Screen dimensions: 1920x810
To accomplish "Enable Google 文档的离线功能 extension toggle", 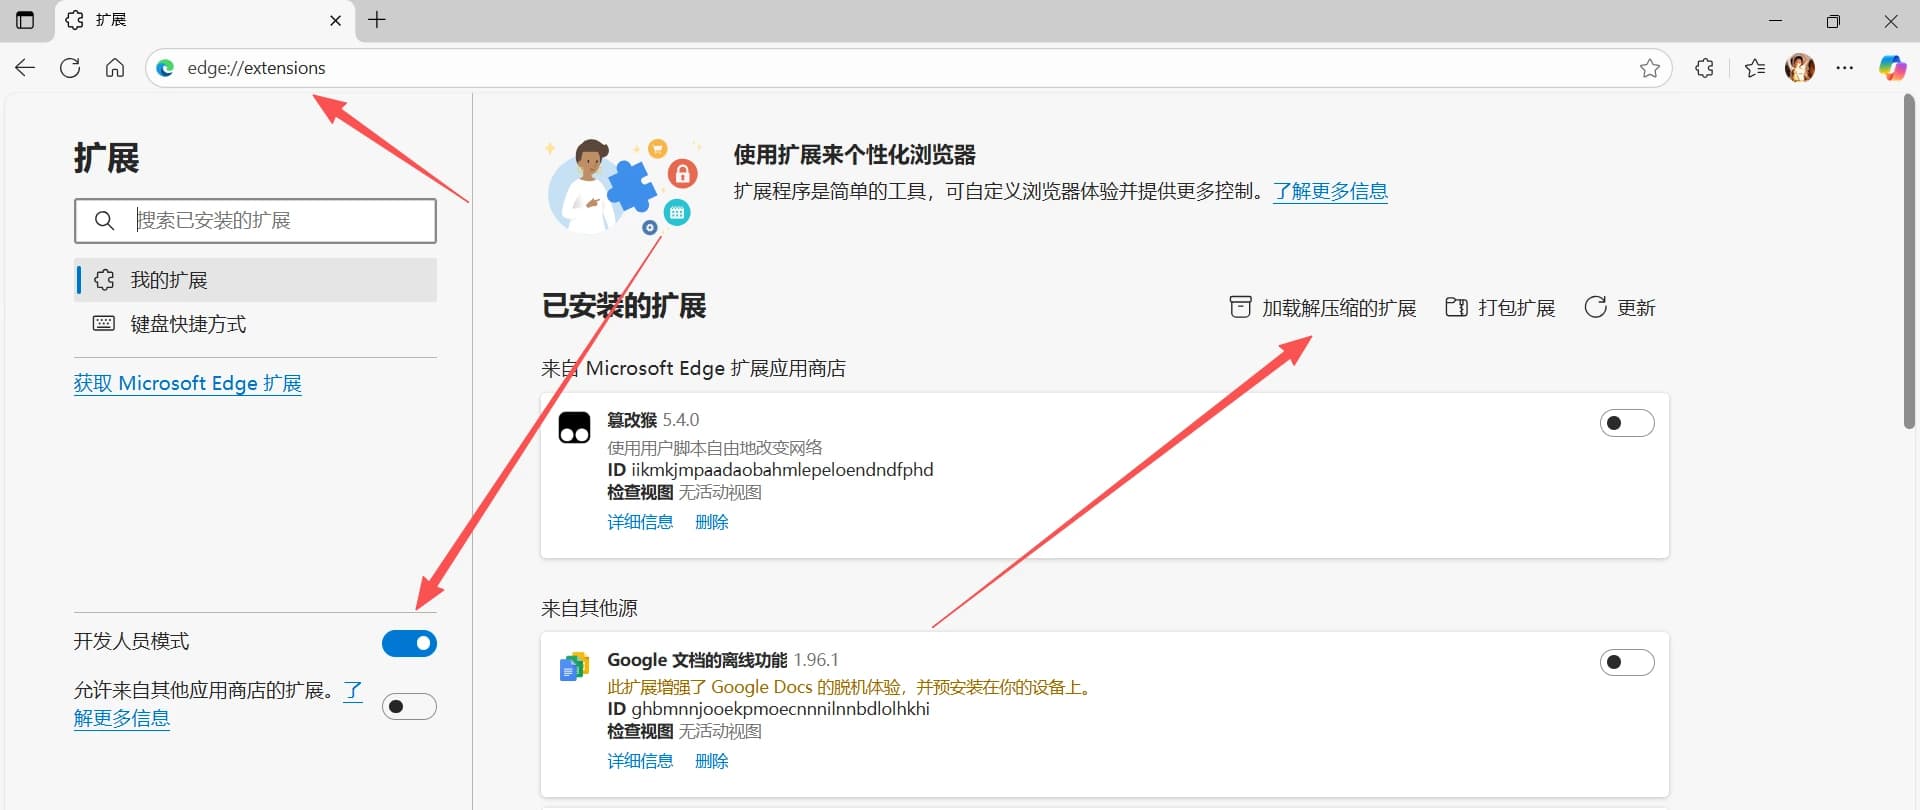I will pos(1626,662).
